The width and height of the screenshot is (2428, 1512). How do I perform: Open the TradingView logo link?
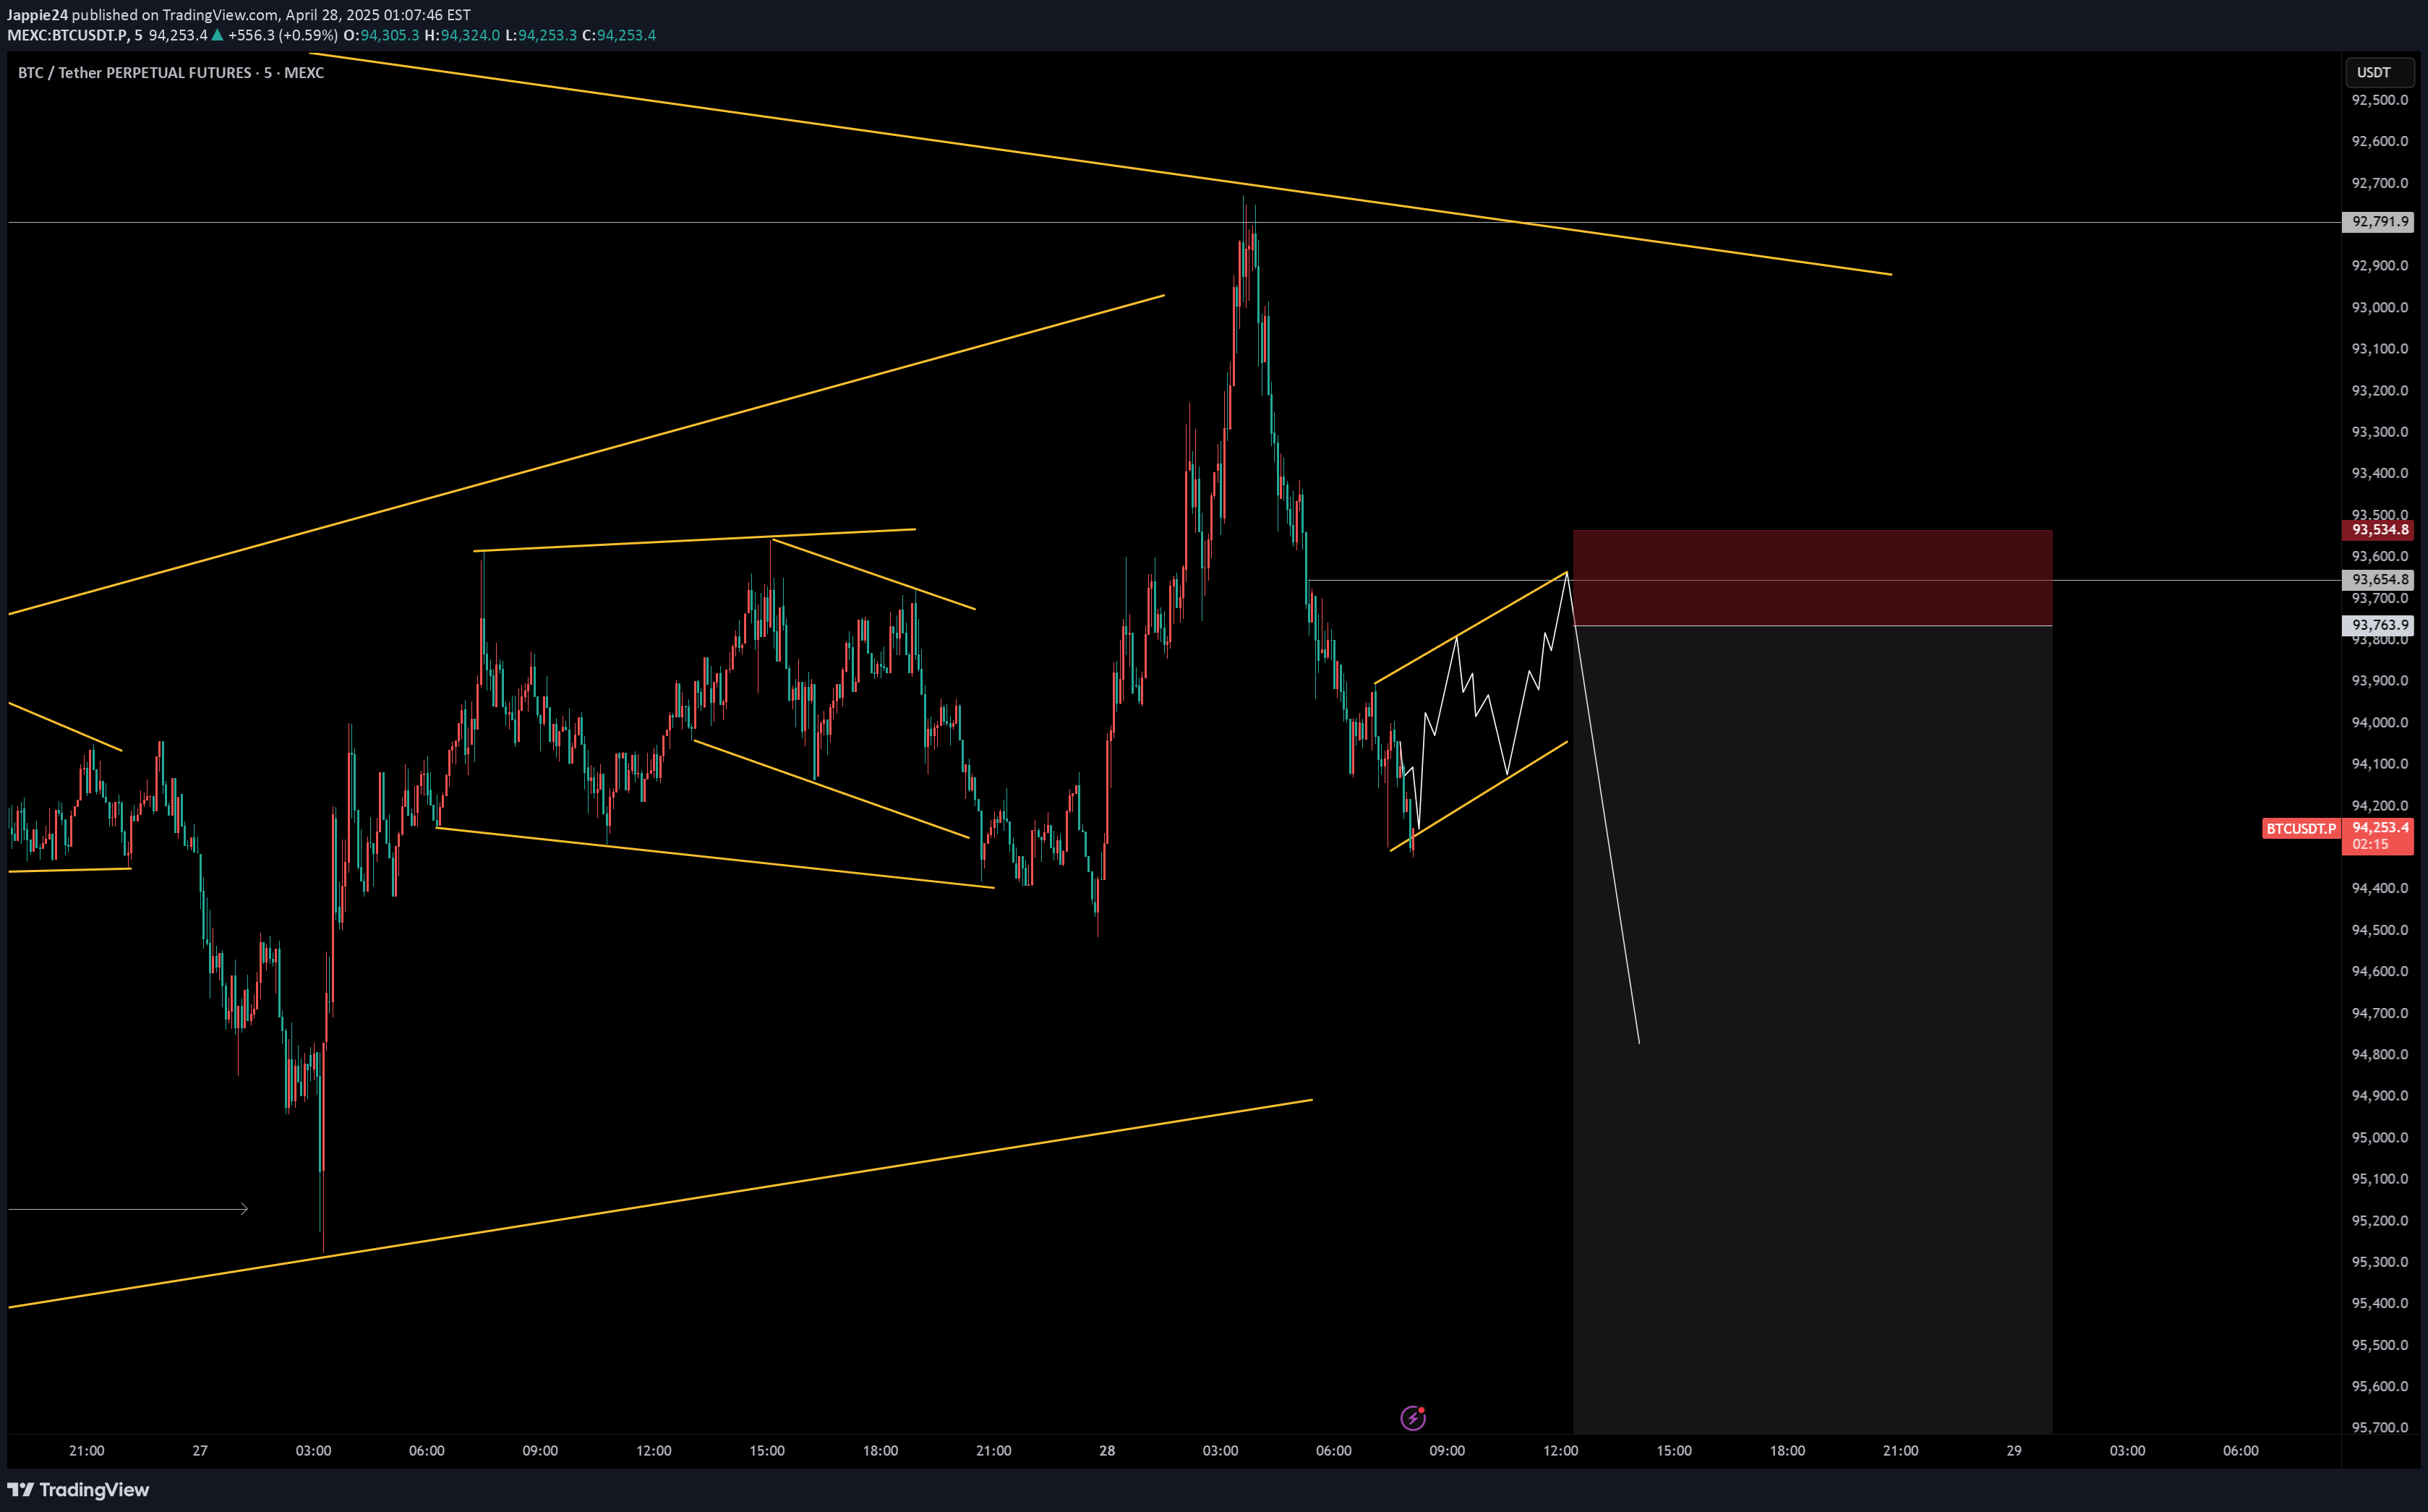click(x=78, y=1489)
